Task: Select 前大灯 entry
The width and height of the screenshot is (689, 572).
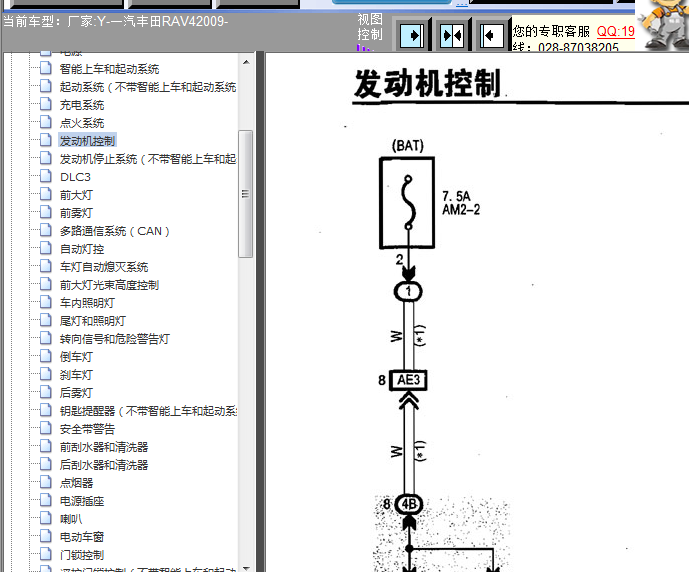Action: [x=76, y=195]
